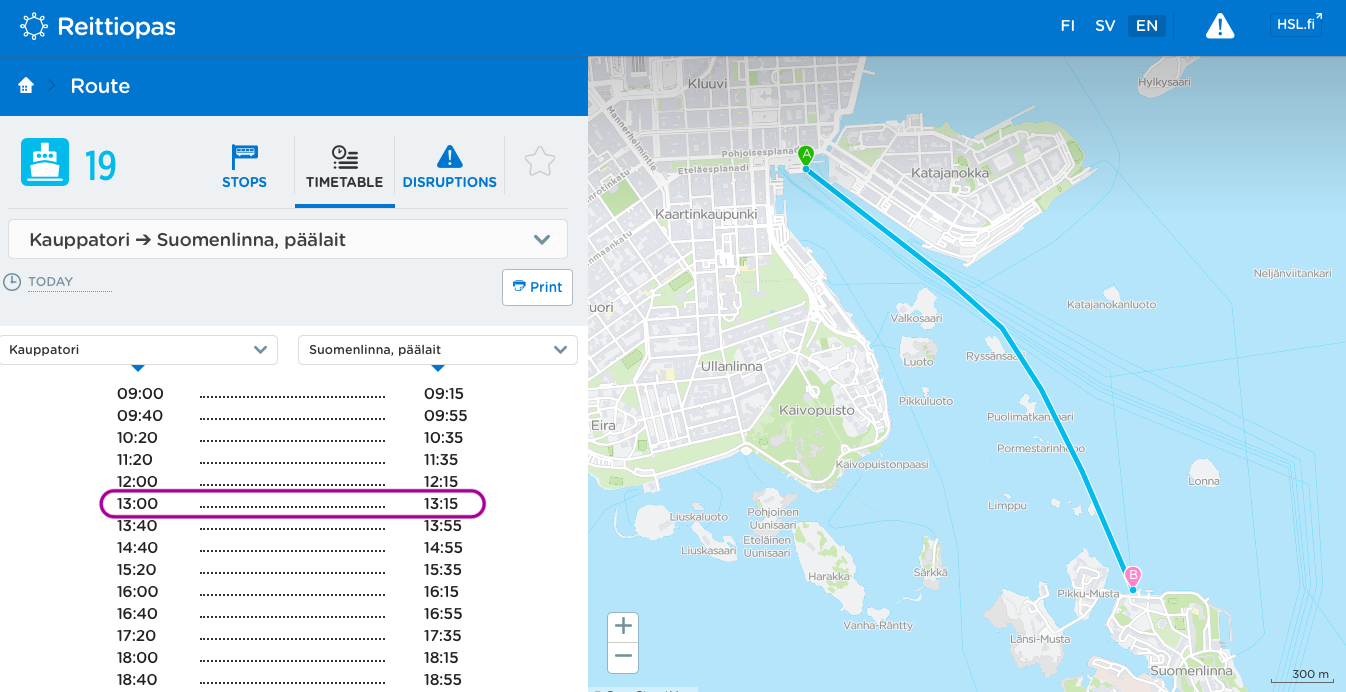Click the Reittiopas logo icon
Viewport: 1346px width, 692px height.
[x=34, y=27]
